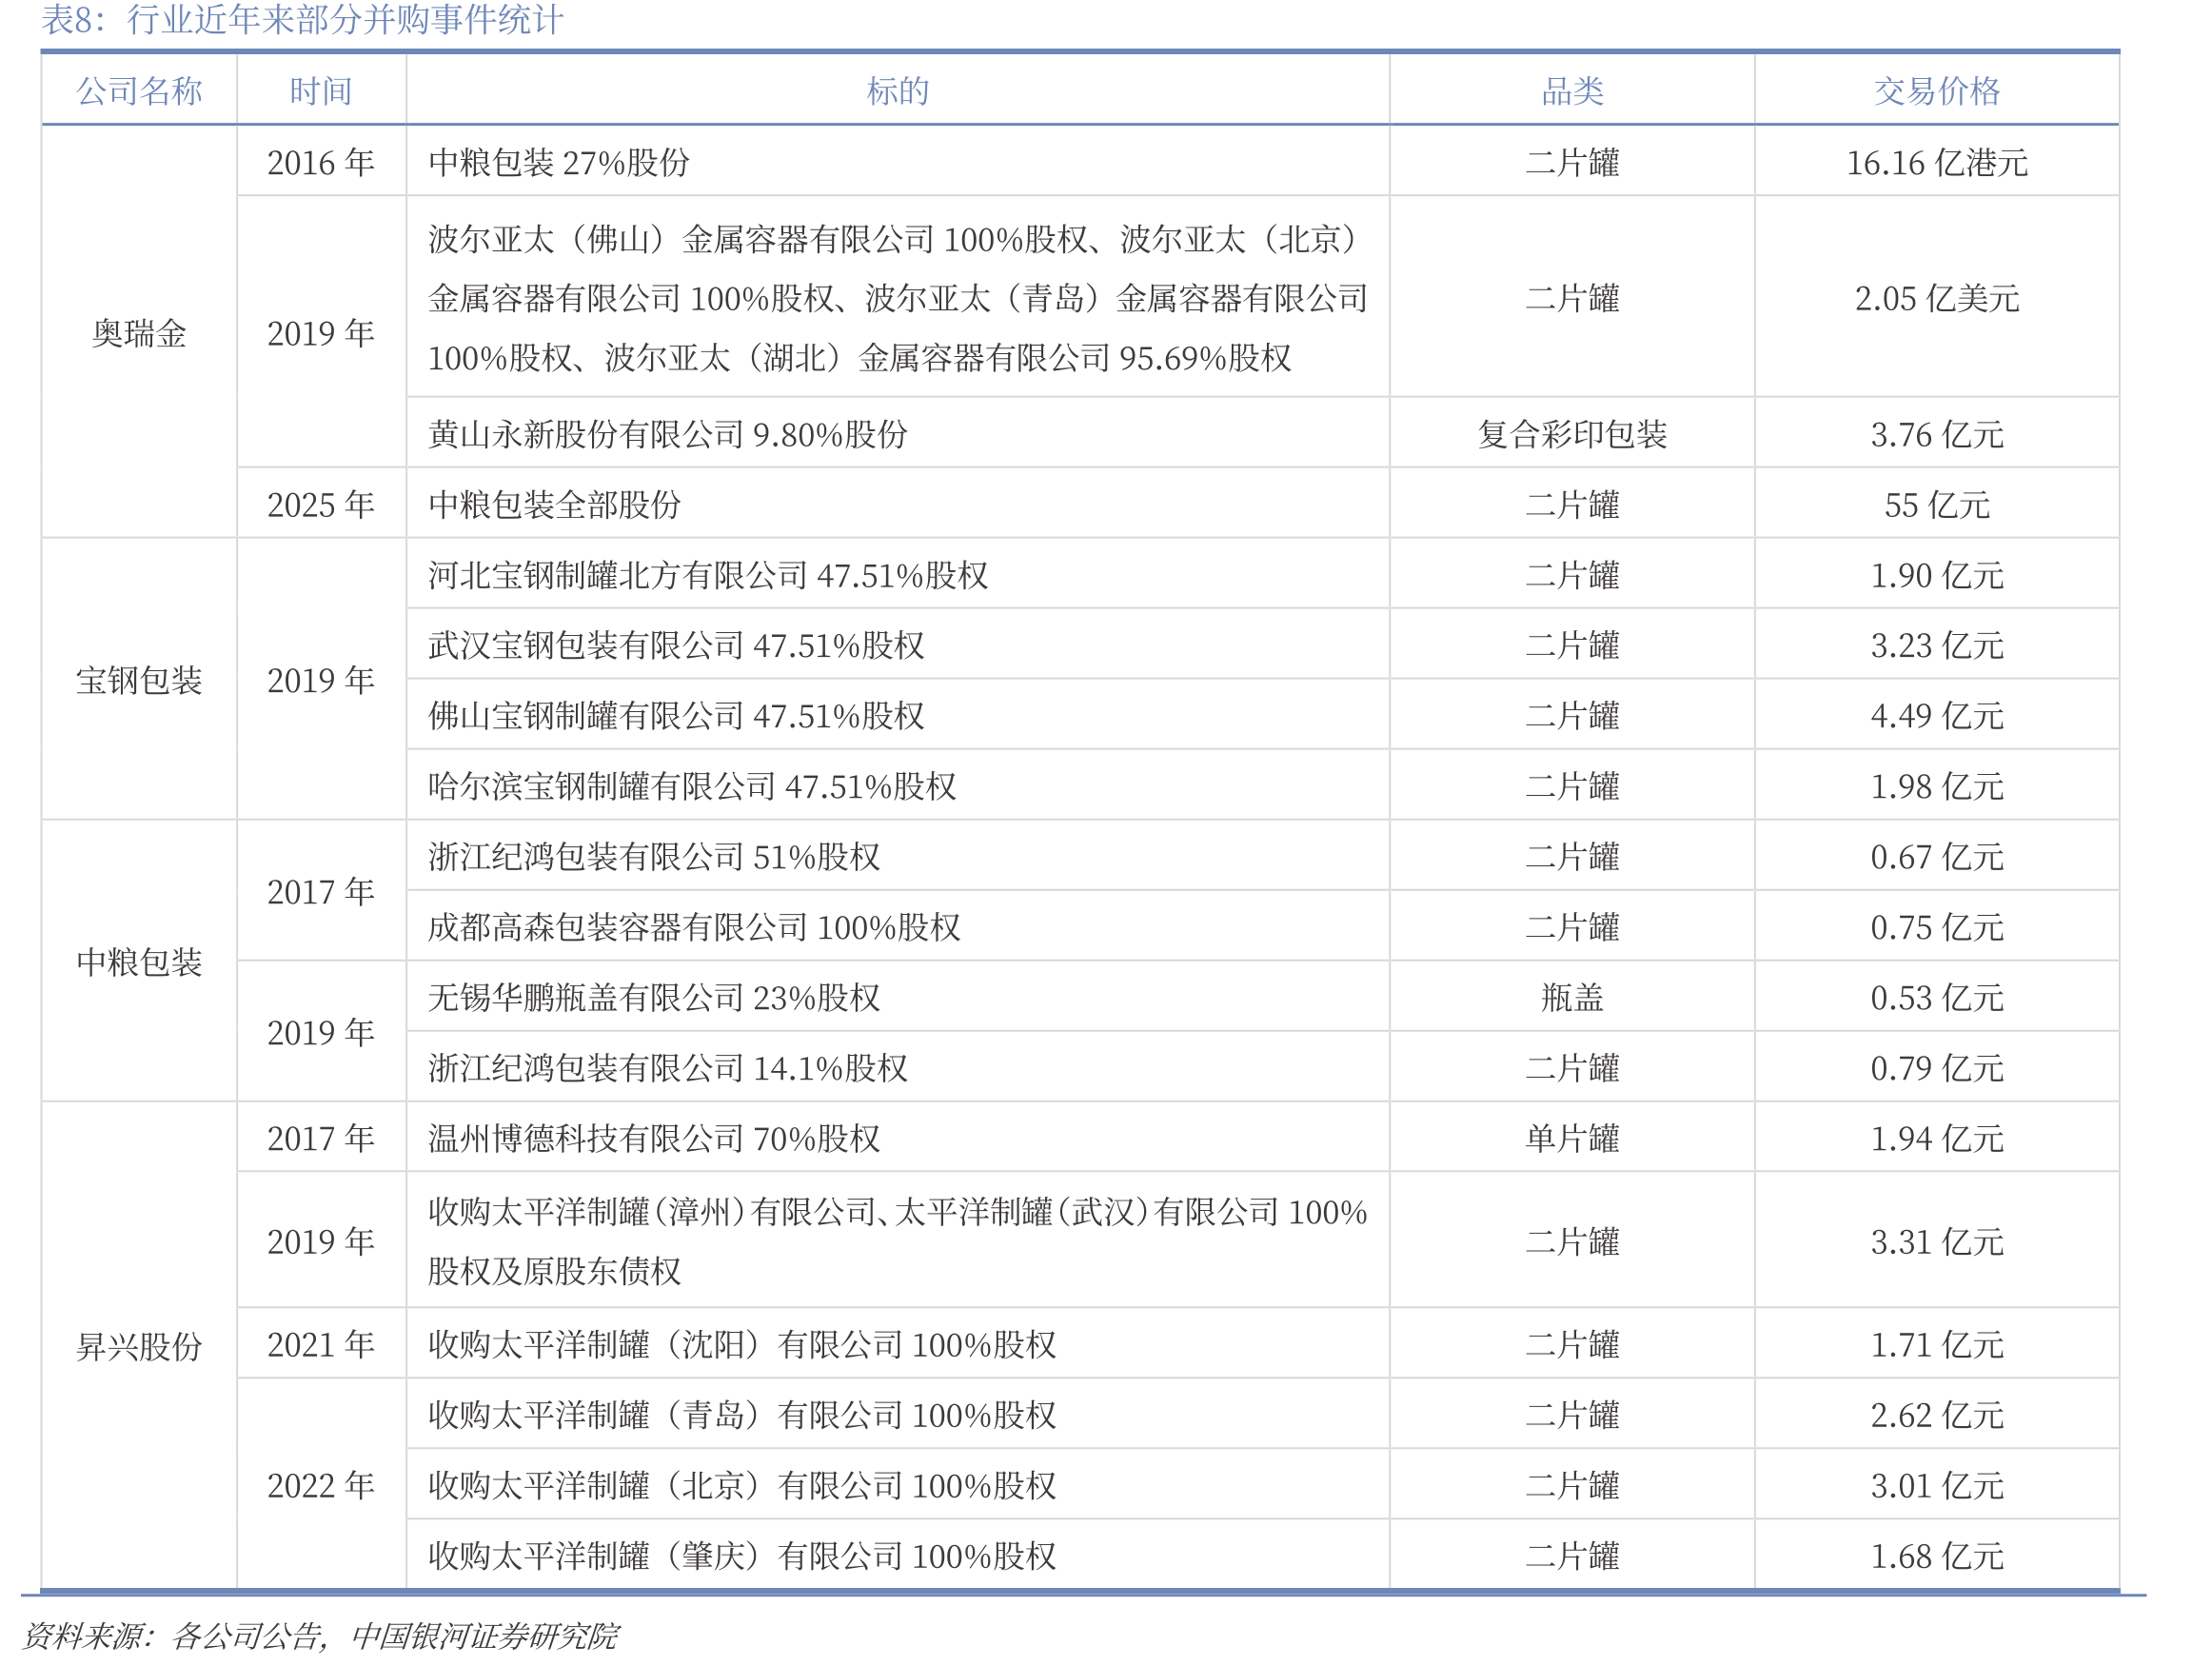Click the 瓶盖 category cell

(1572, 997)
